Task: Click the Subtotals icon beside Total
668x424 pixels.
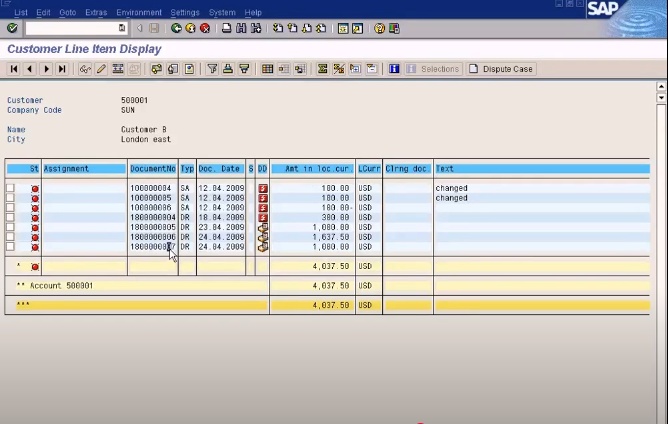Action: [x=339, y=69]
